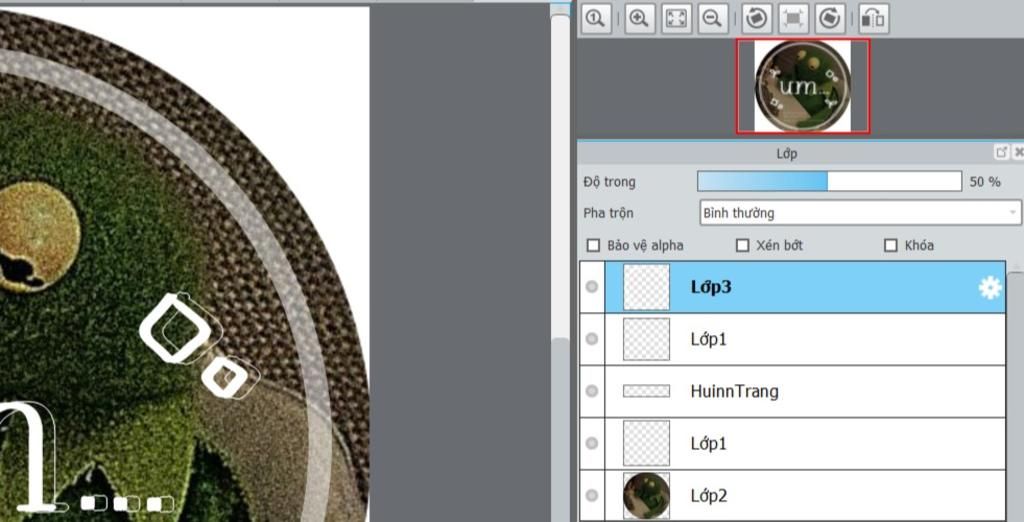Viewport: 1024px width, 522px height.
Task: Detach the Lớp panel into floating window
Action: point(1001,152)
